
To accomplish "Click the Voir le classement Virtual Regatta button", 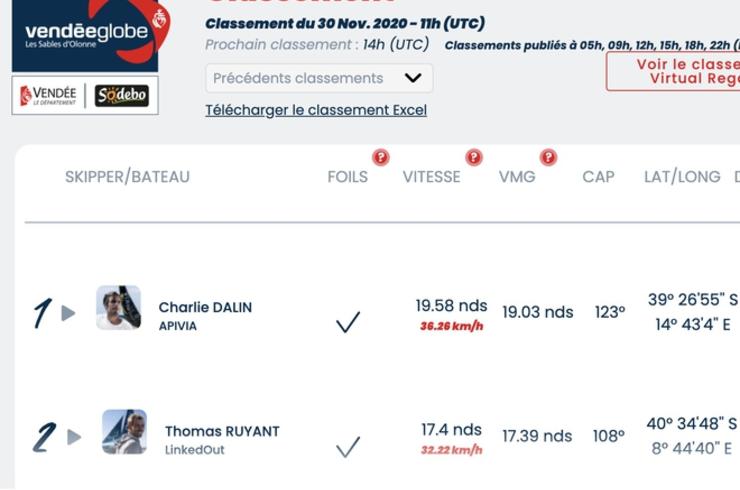I will [x=674, y=71].
